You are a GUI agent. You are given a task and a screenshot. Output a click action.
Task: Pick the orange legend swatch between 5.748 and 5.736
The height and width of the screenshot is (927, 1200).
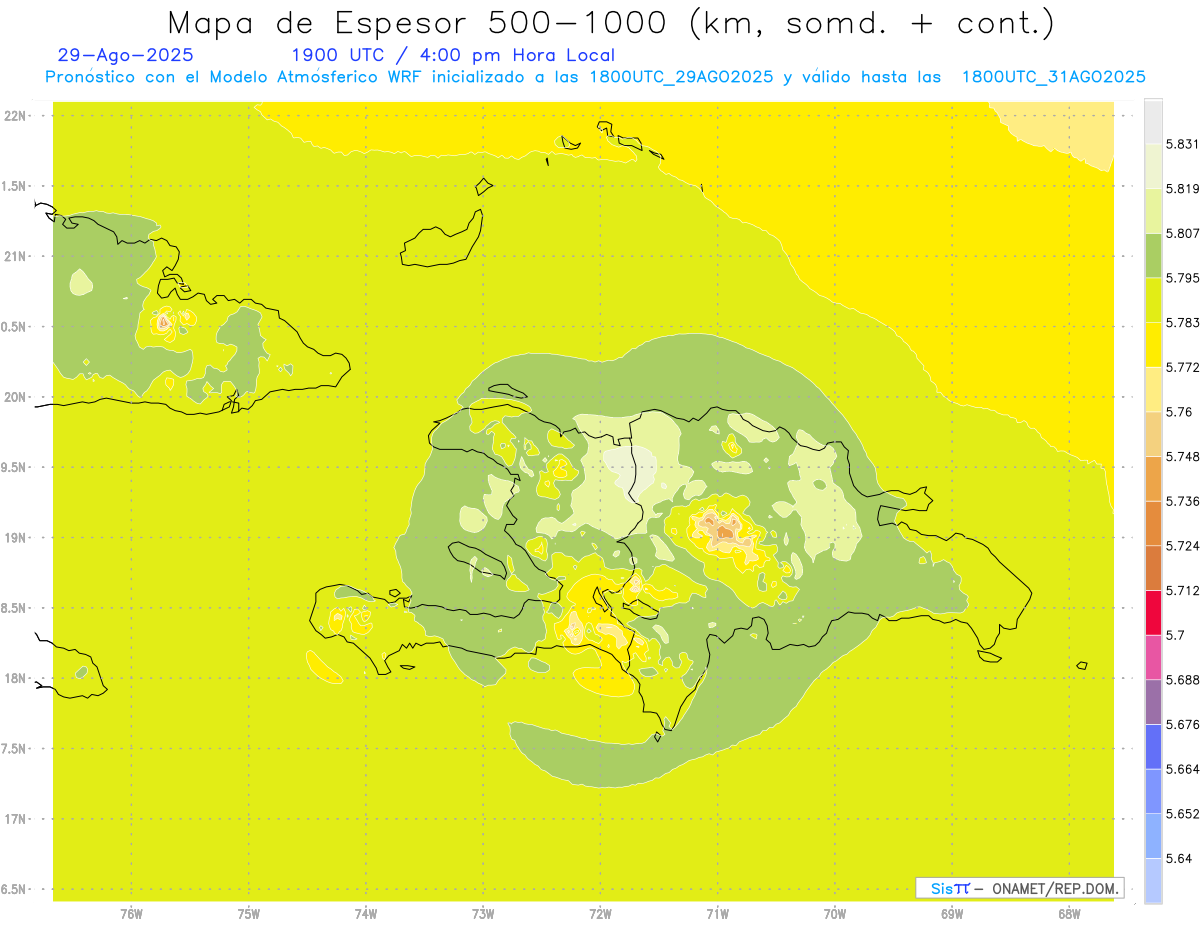tap(1153, 478)
